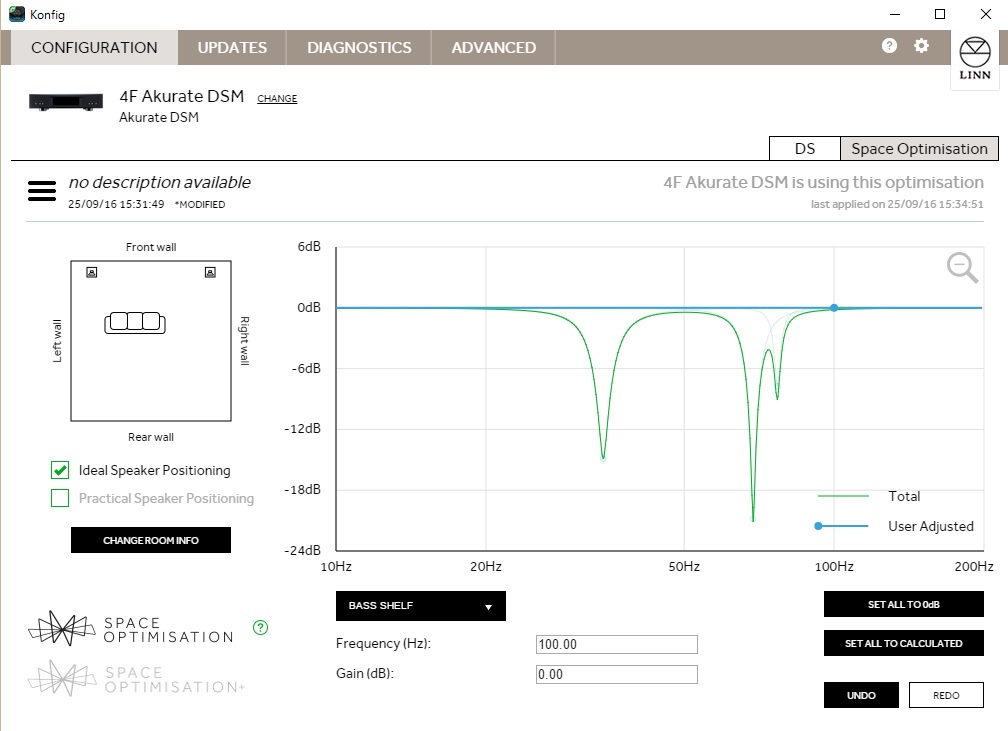The image size is (1008, 731).
Task: Switch to the Configuration tab
Action: [94, 48]
